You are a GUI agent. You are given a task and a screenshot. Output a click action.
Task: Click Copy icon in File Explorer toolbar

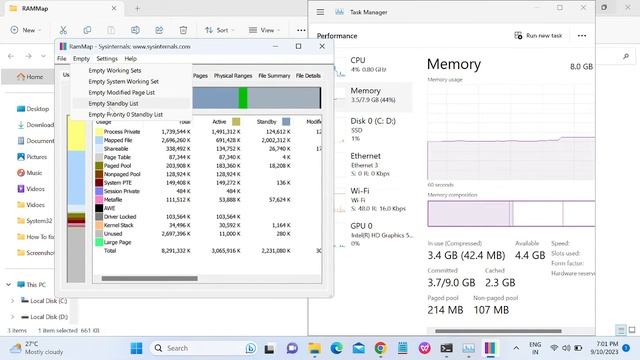[87, 30]
